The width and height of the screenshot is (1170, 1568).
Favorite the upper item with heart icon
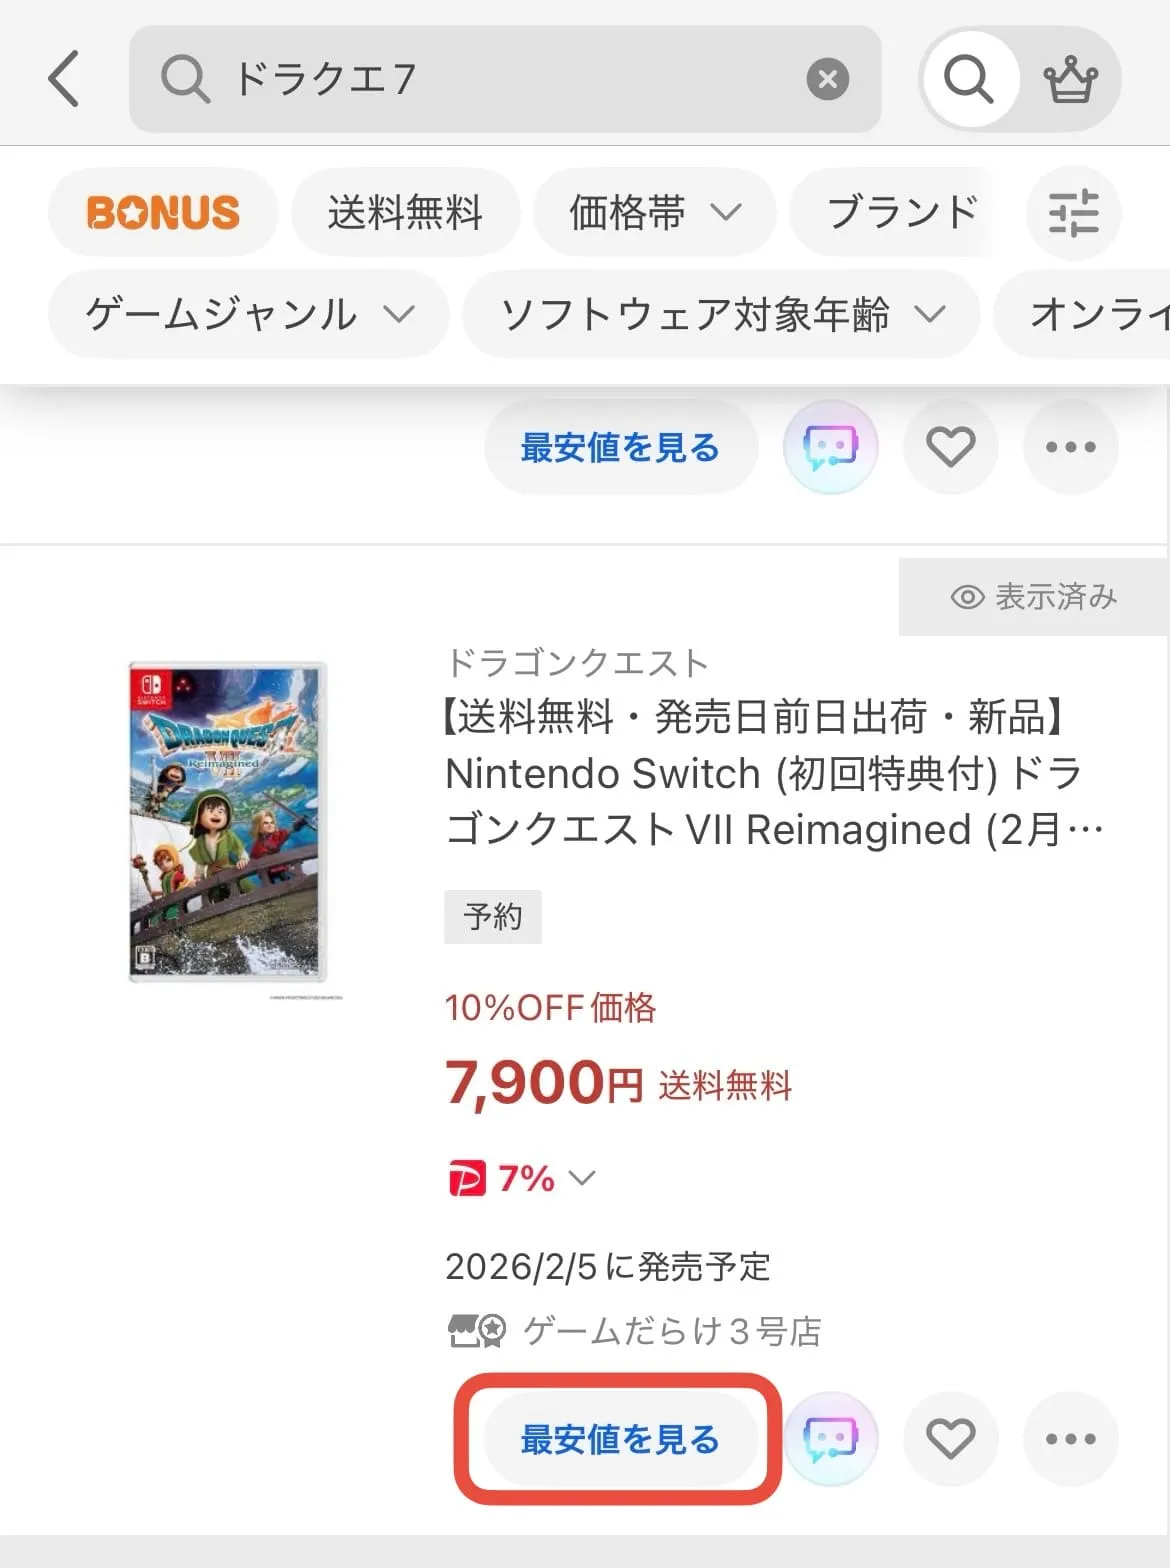coord(950,447)
